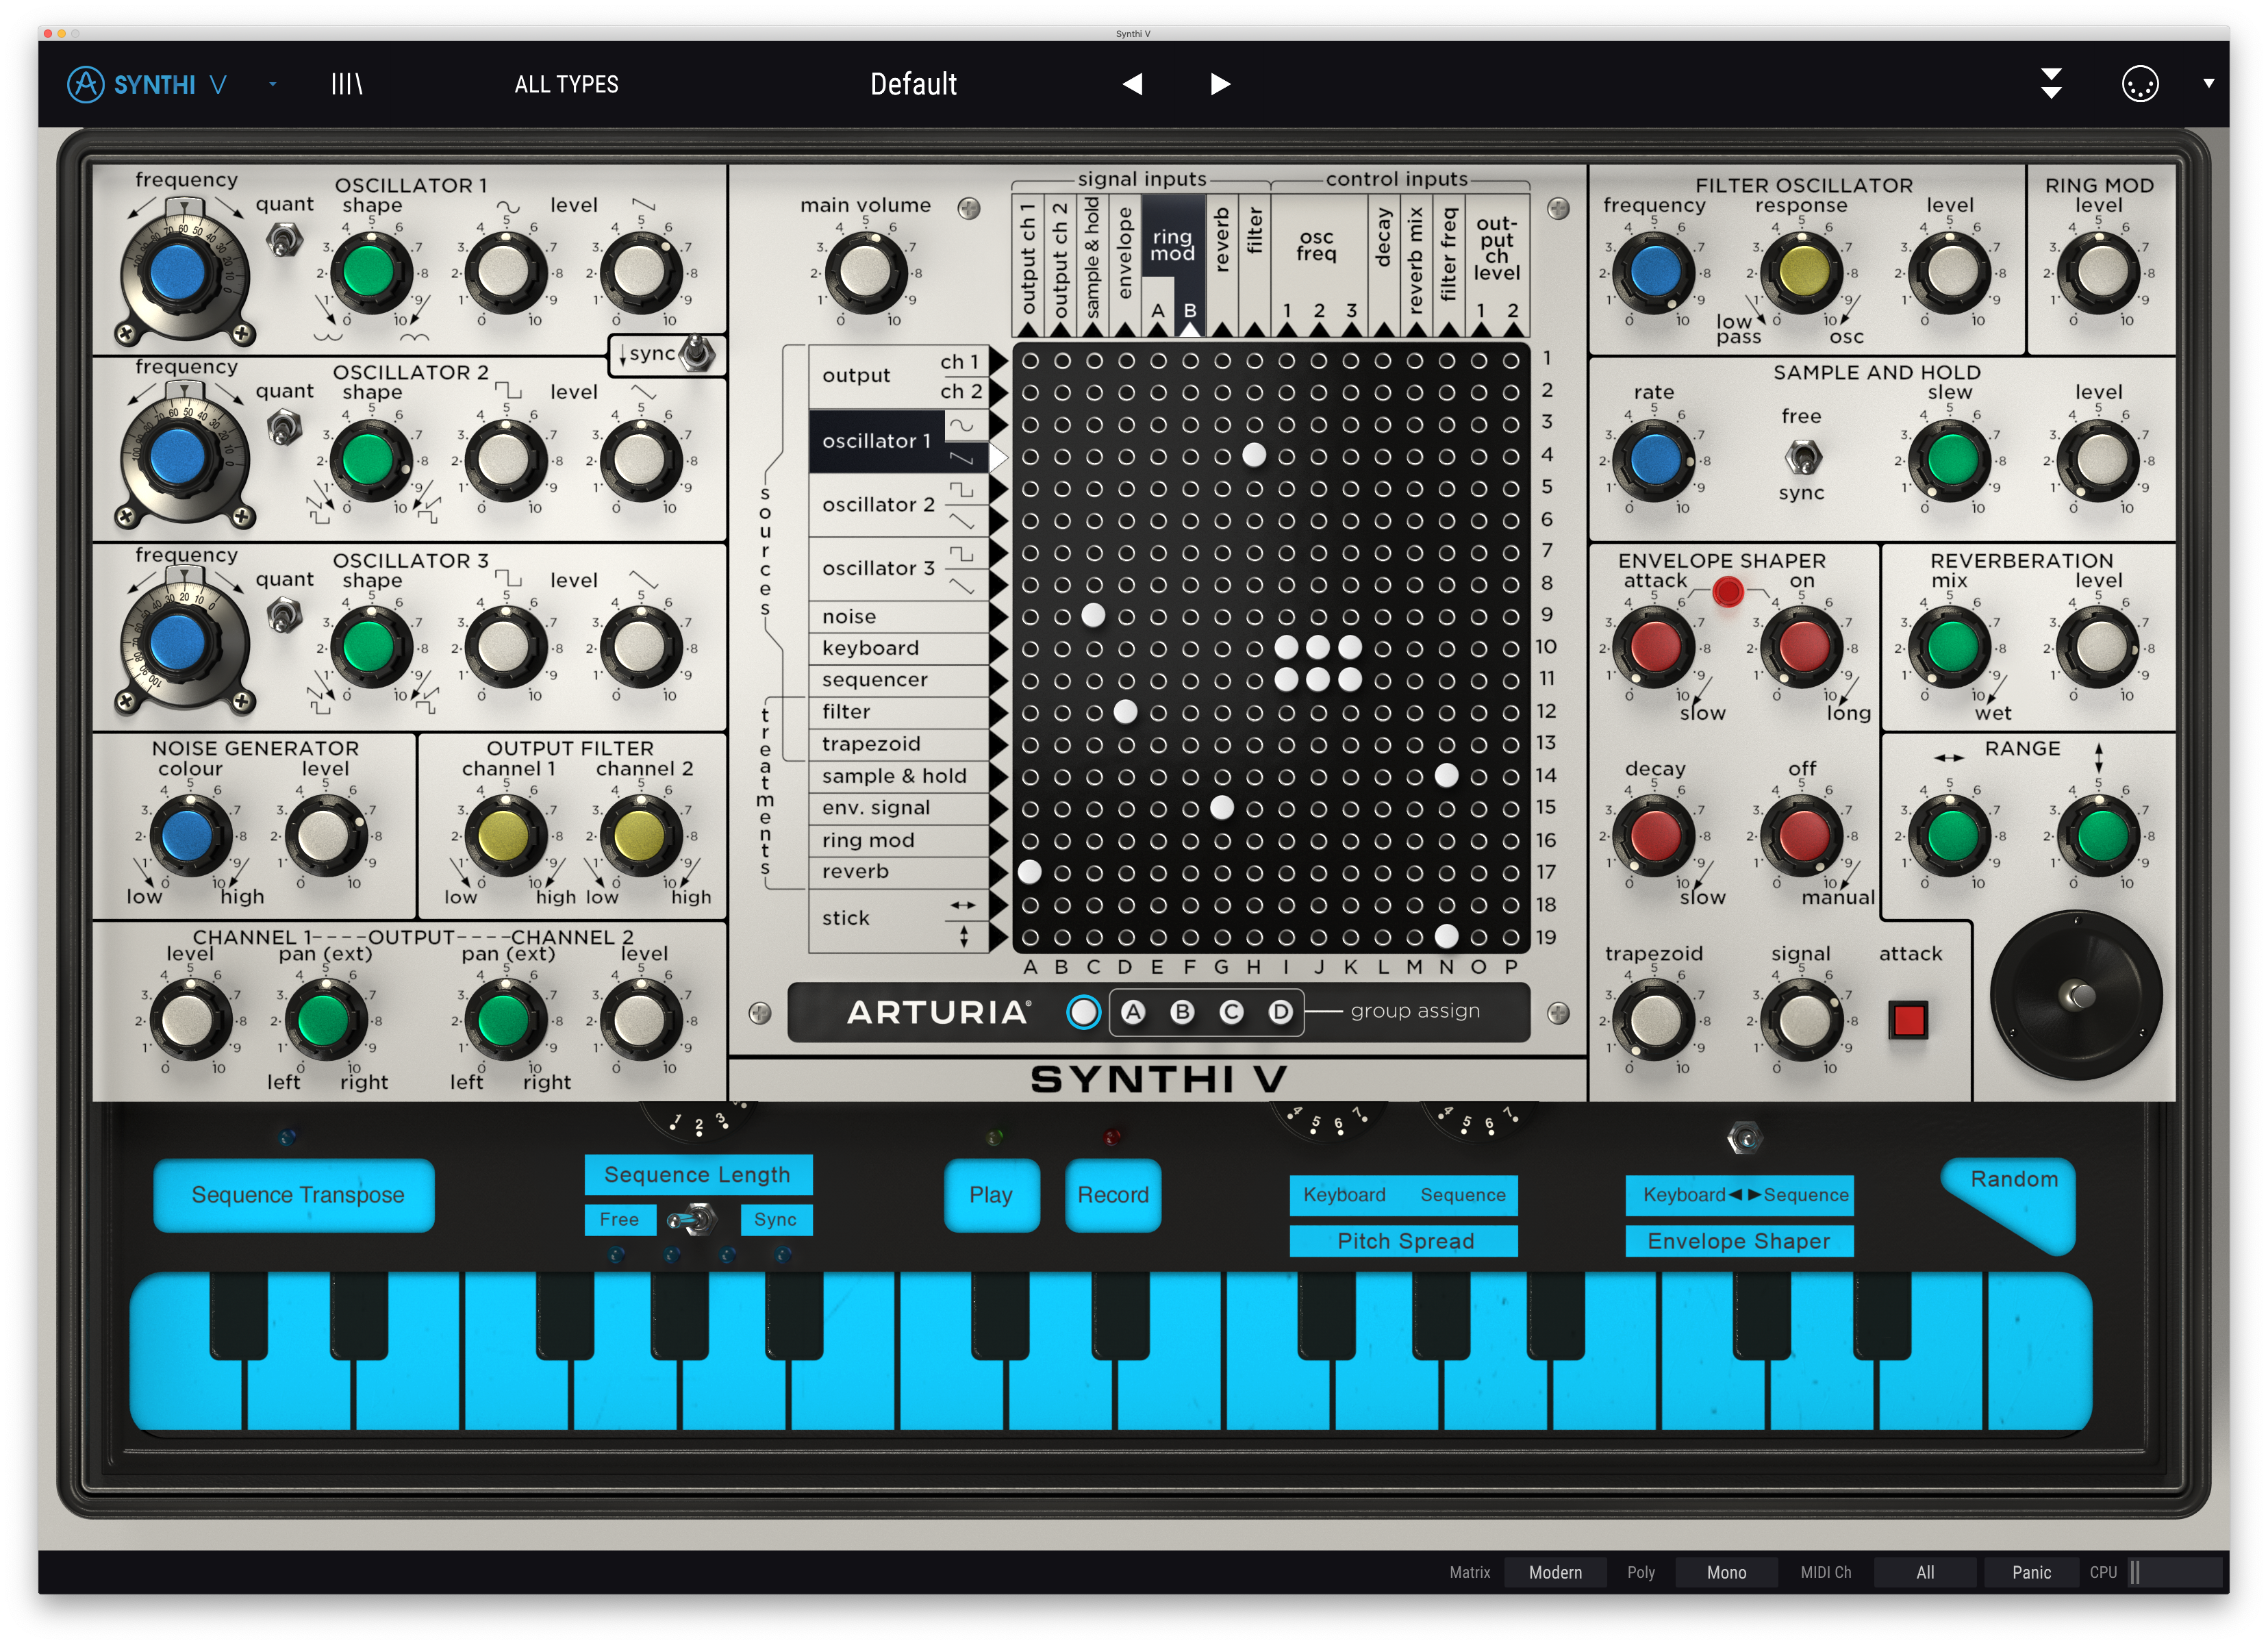Open the SYNTHI V main menu arrow

pos(272,85)
